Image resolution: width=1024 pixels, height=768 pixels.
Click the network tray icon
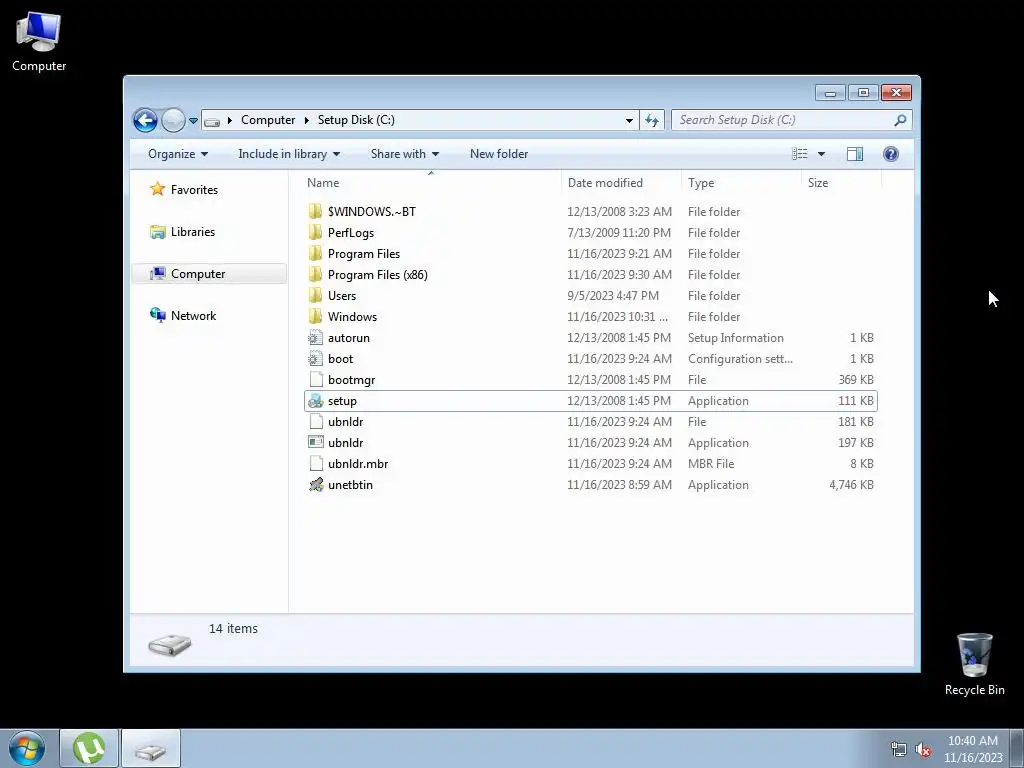point(899,750)
